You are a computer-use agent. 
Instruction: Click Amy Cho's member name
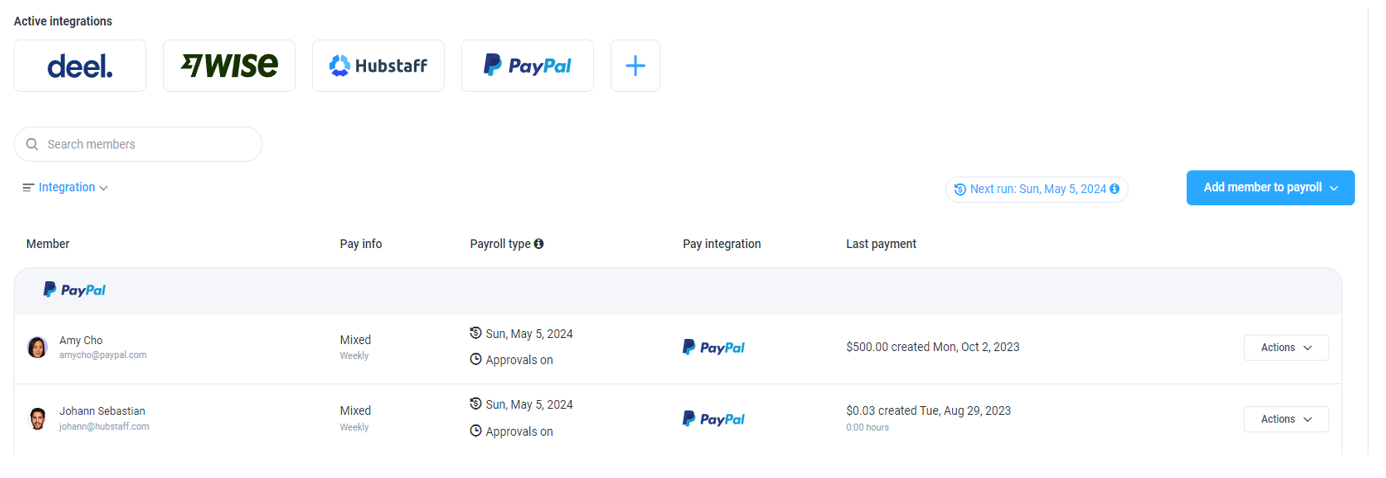click(x=81, y=340)
